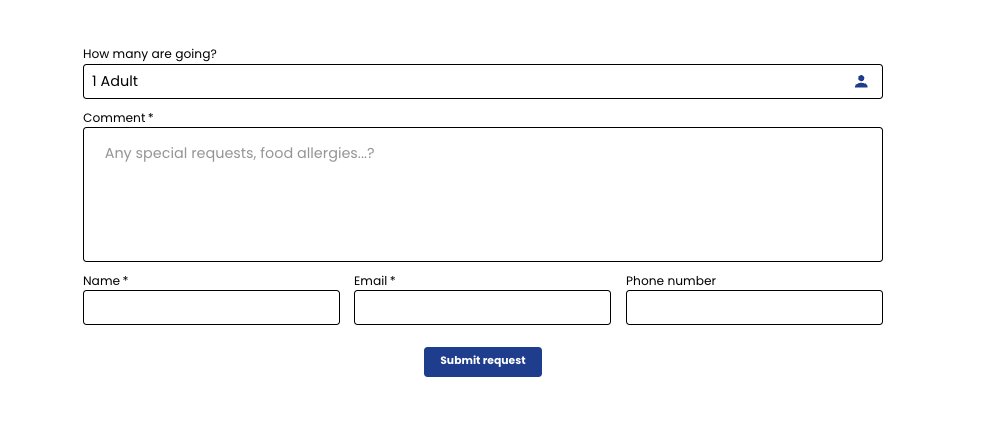The width and height of the screenshot is (994, 423).
Task: Submit the form with 'Submit request' button
Action: 482,361
